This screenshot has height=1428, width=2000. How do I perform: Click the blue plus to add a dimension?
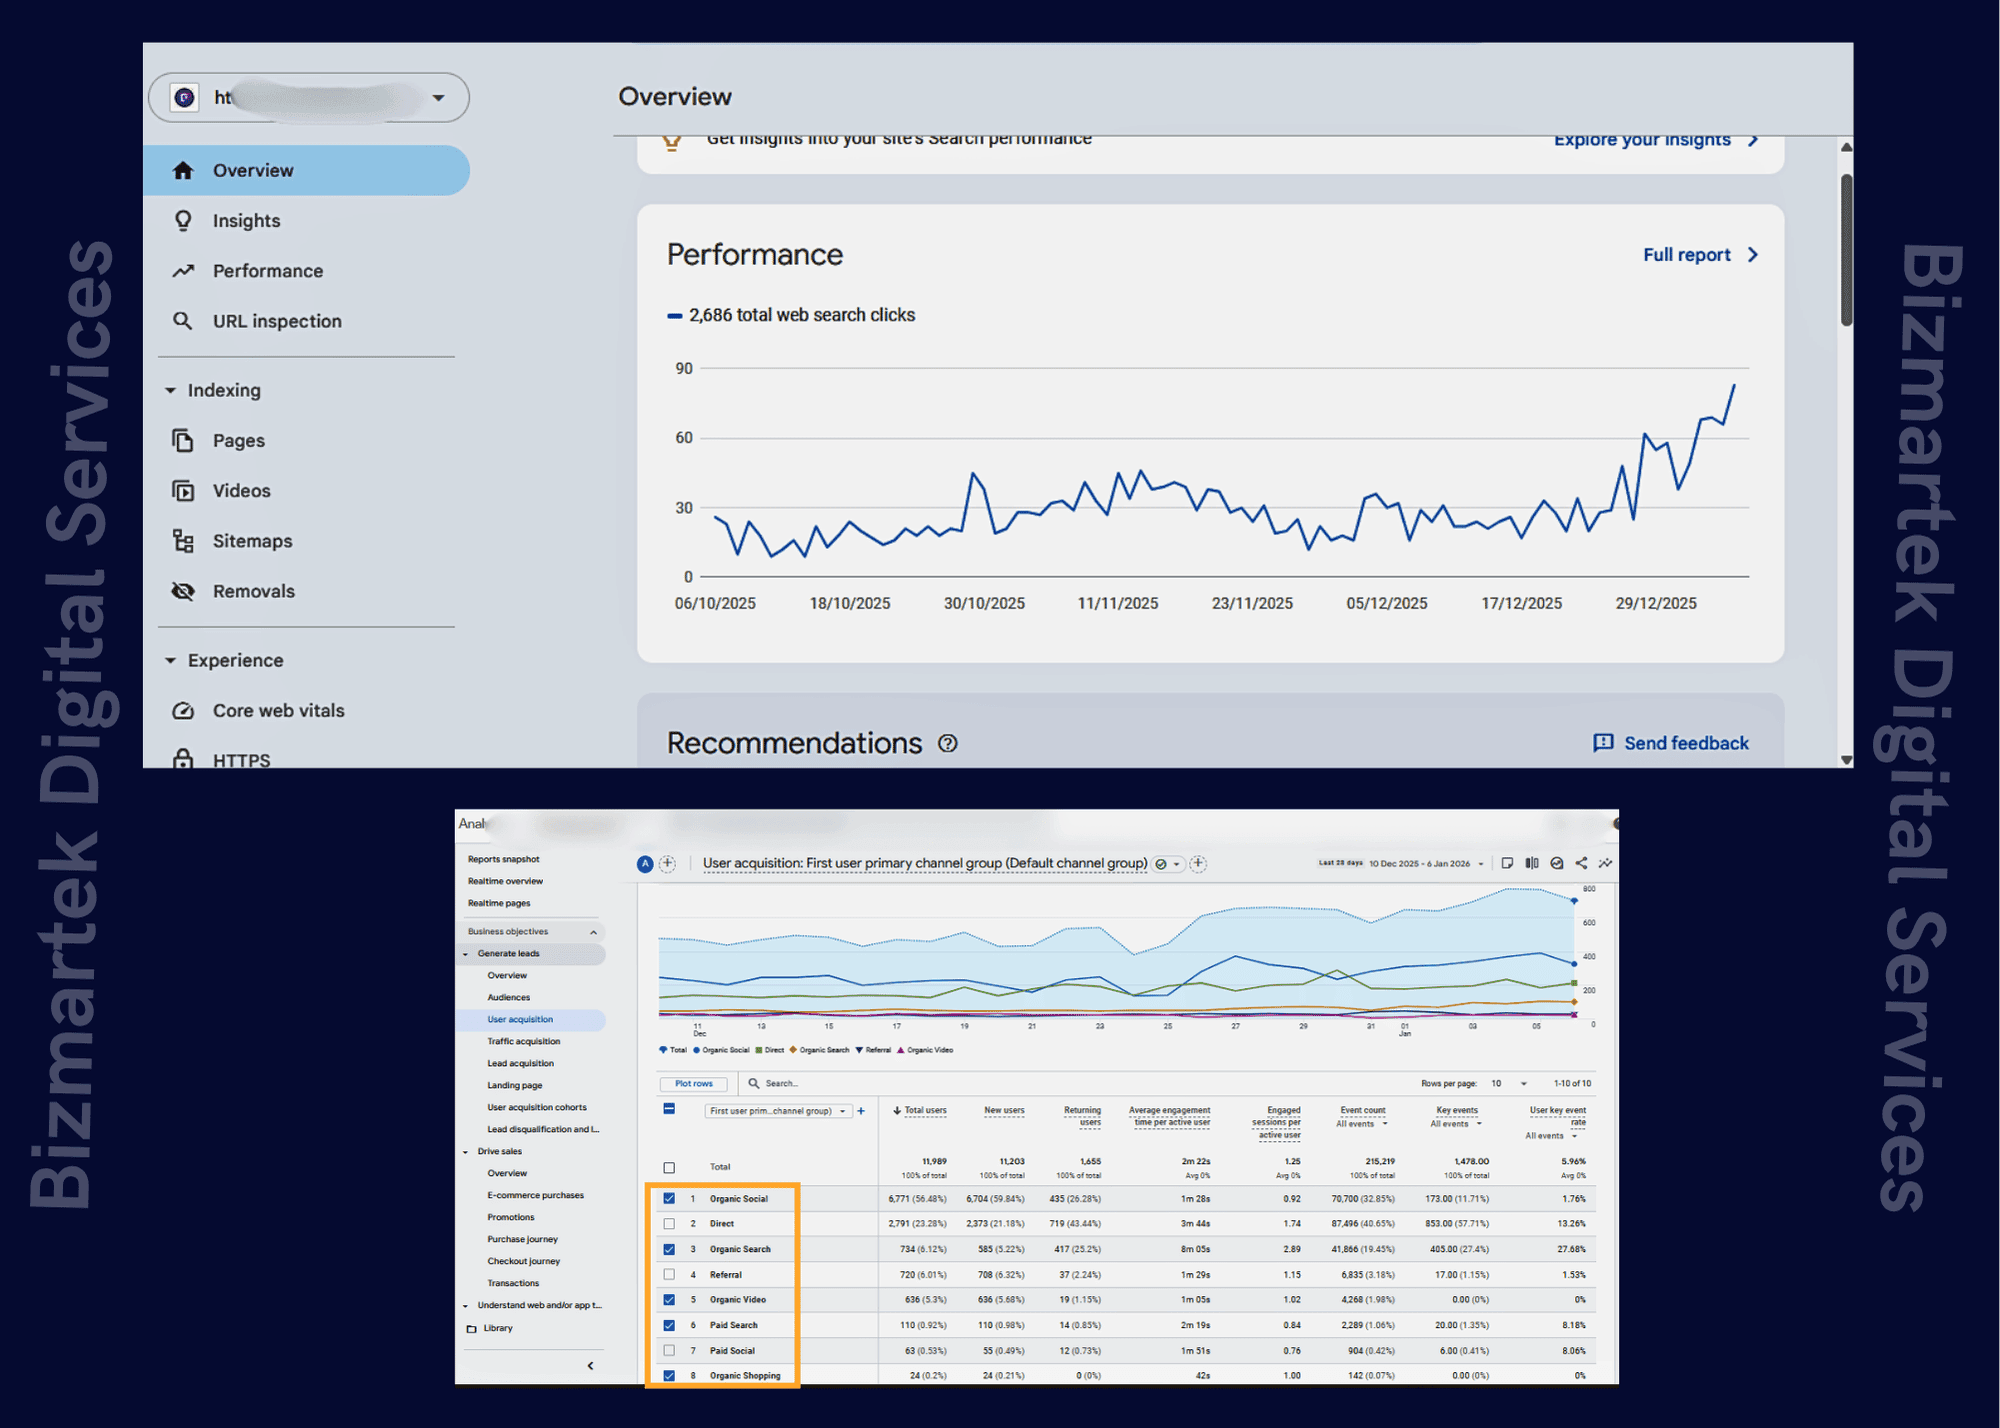(x=861, y=1111)
